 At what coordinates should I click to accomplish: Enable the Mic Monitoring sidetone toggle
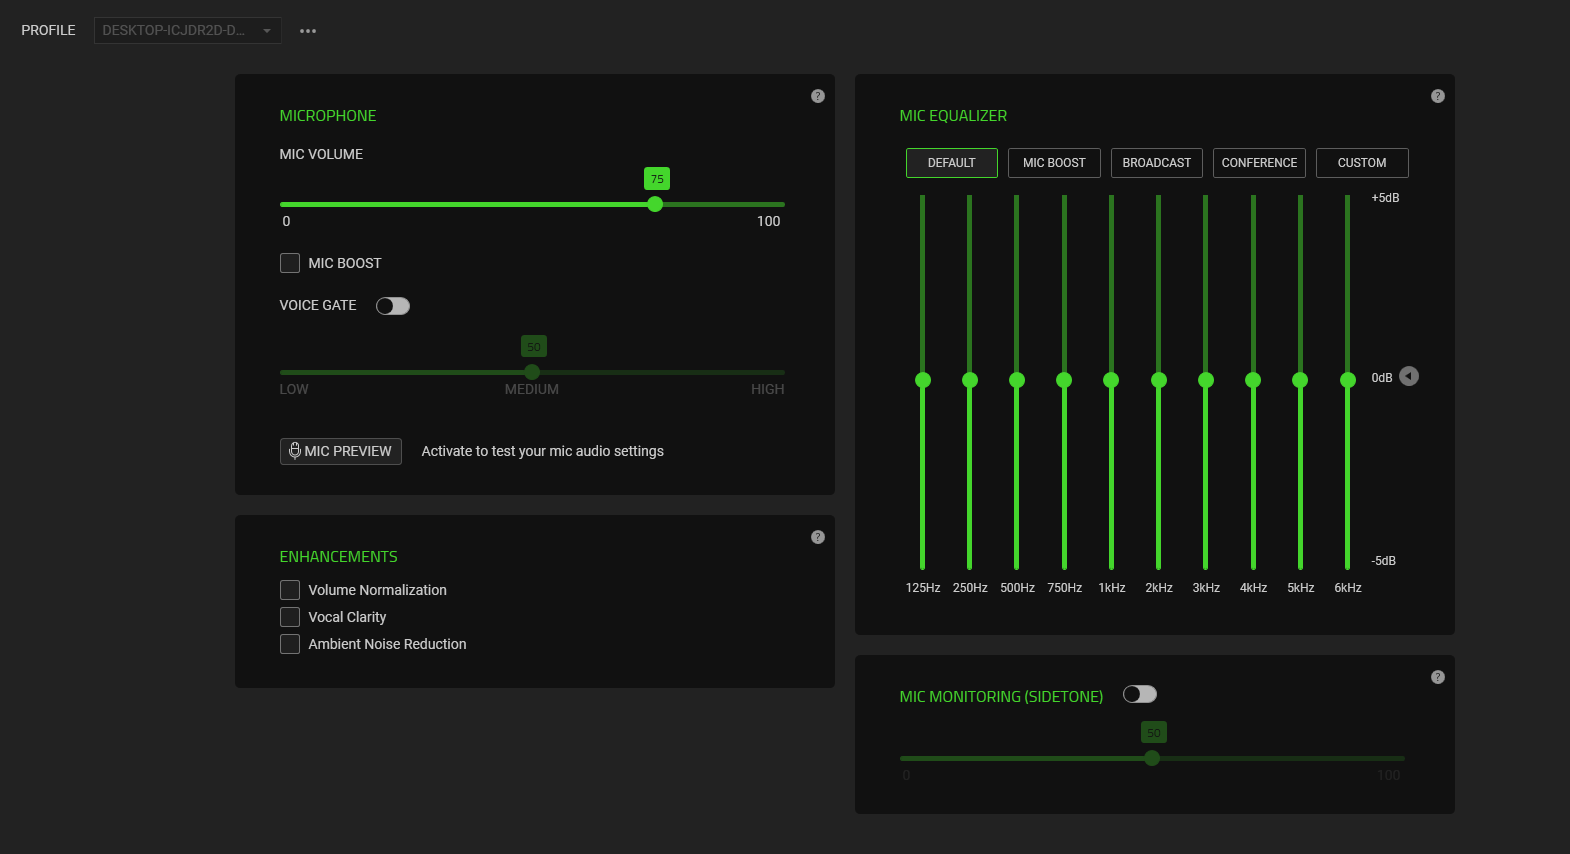click(1139, 694)
